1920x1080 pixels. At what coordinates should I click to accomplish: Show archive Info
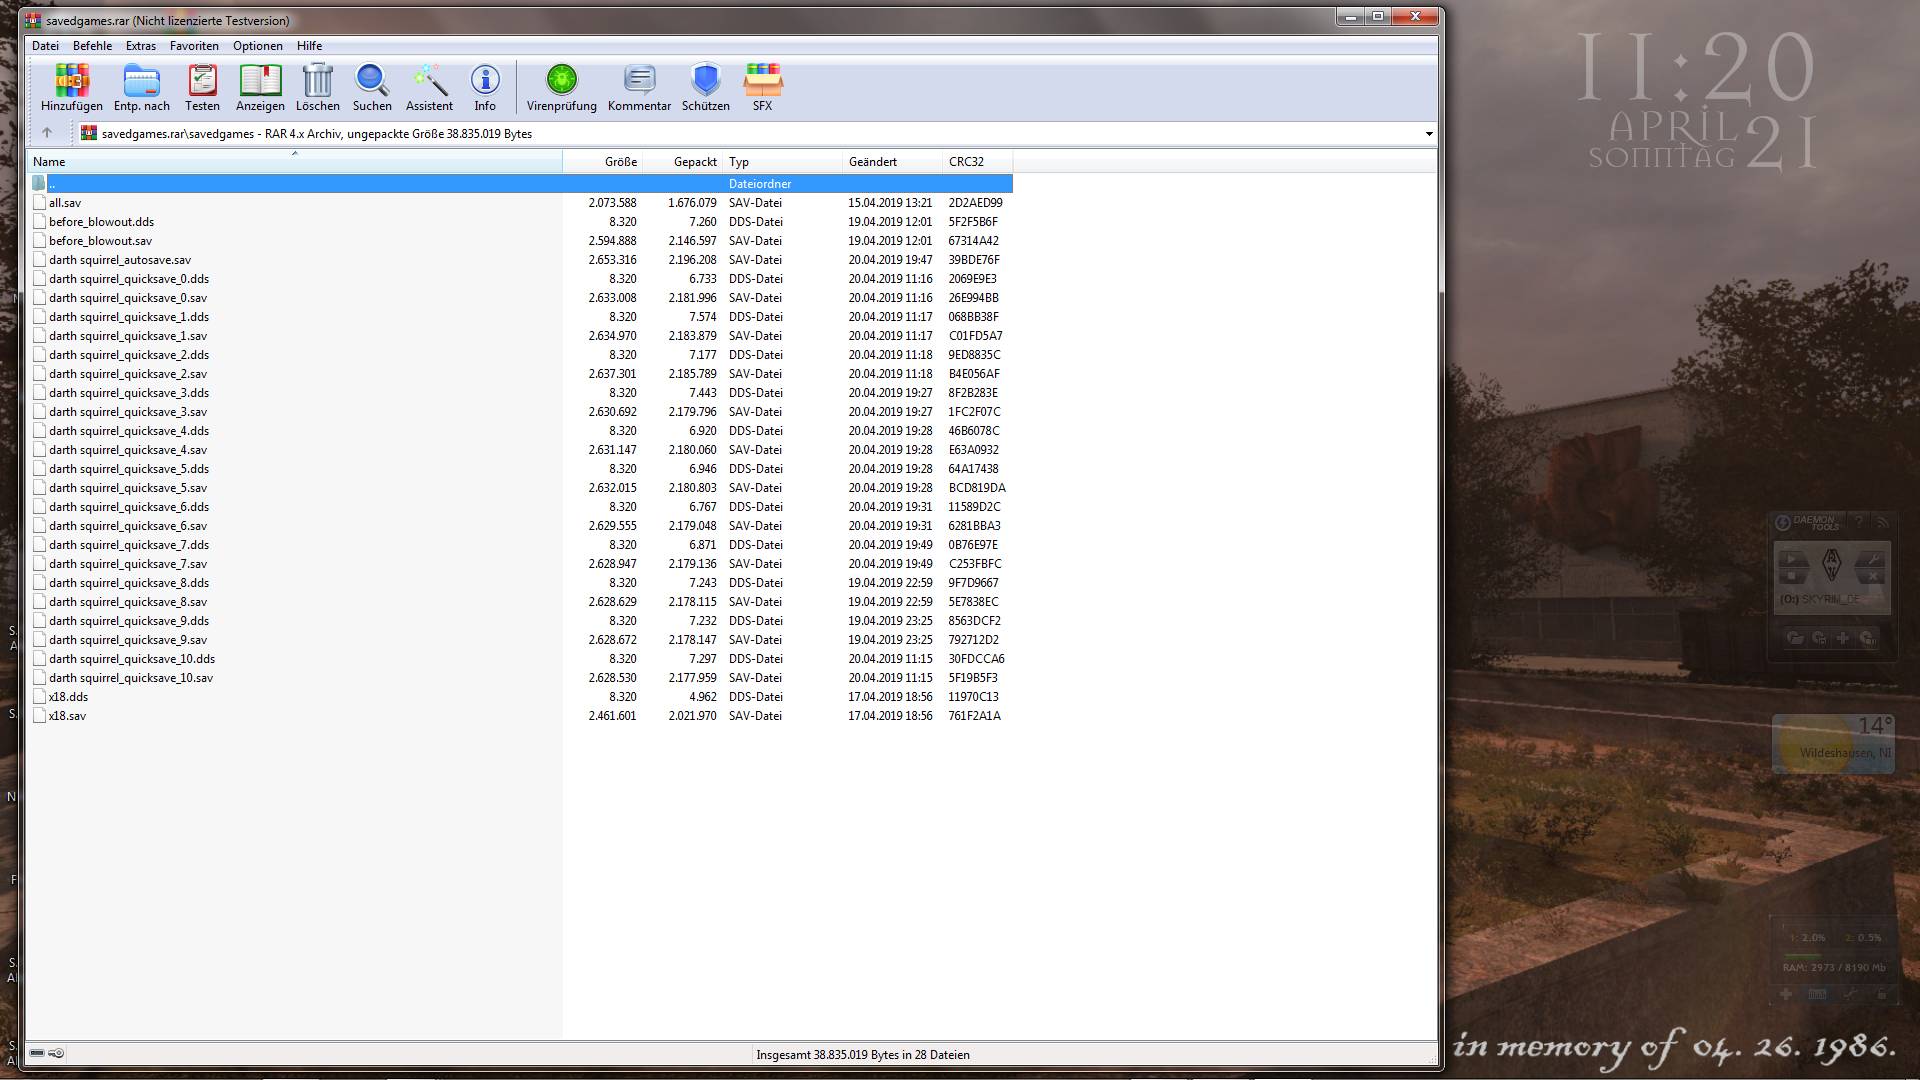(485, 87)
